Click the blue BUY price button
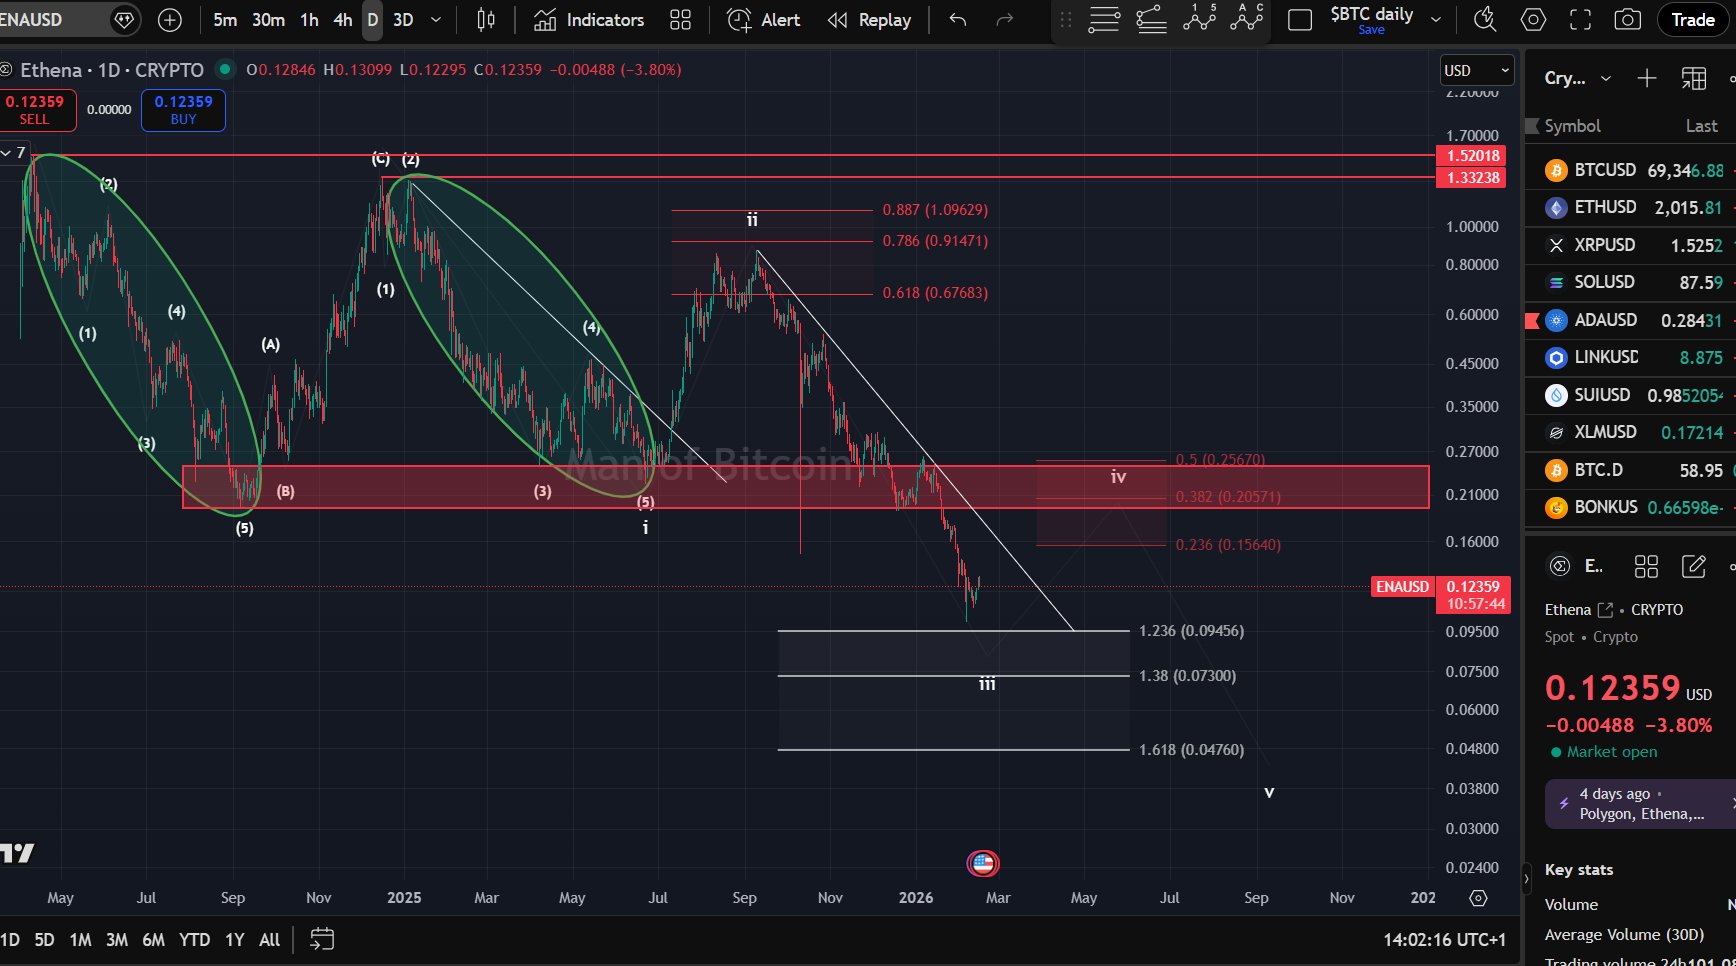The height and width of the screenshot is (966, 1736). click(x=184, y=110)
